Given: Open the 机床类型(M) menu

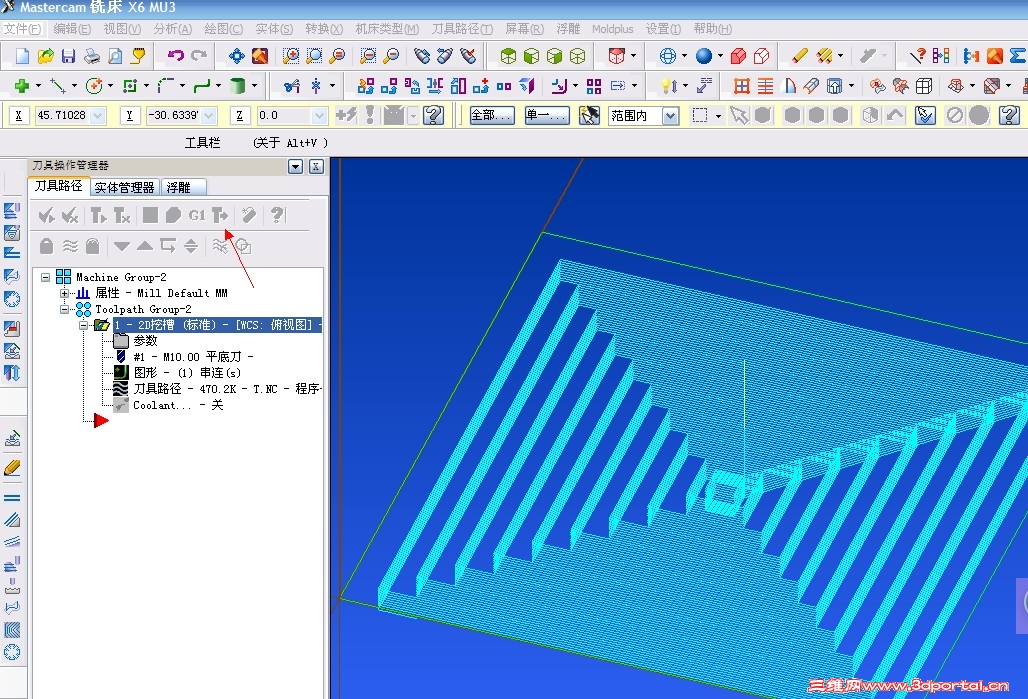Looking at the screenshot, I should (x=387, y=29).
